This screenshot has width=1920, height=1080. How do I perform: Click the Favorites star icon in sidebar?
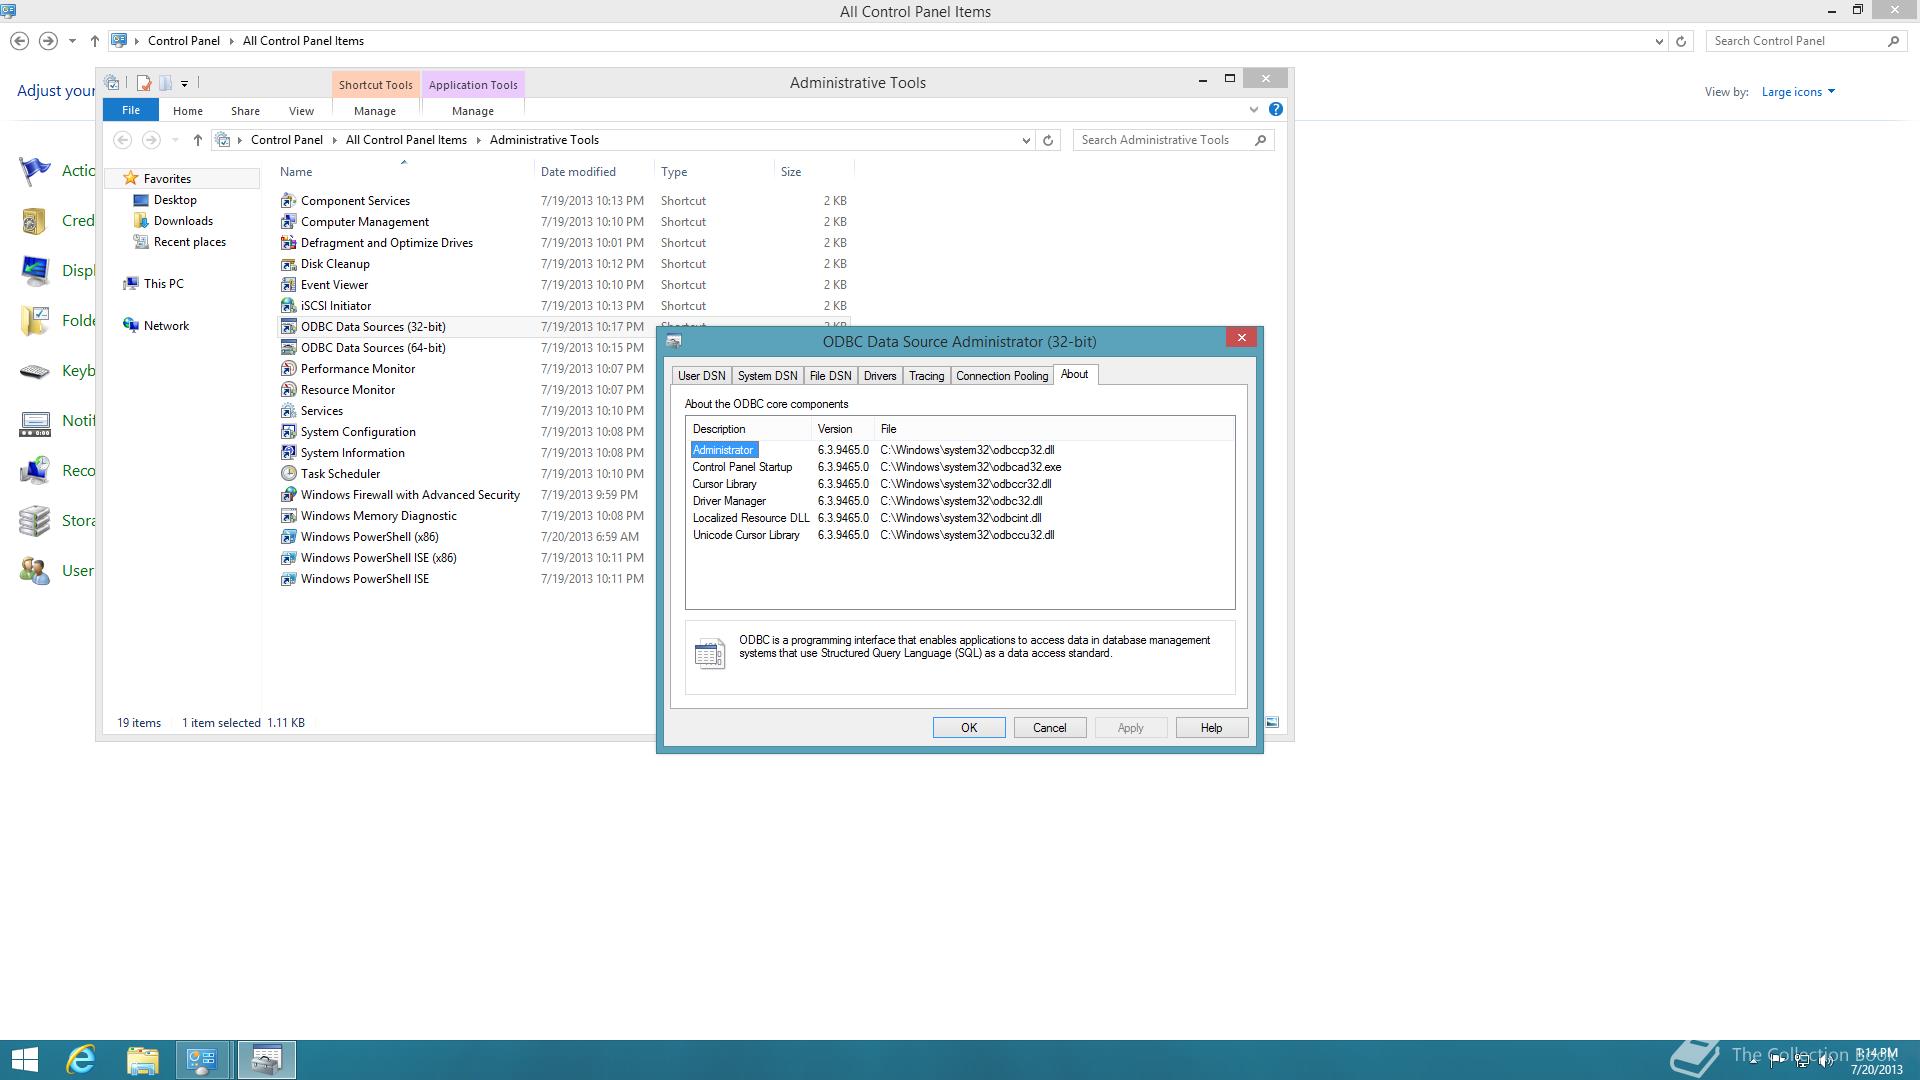130,178
